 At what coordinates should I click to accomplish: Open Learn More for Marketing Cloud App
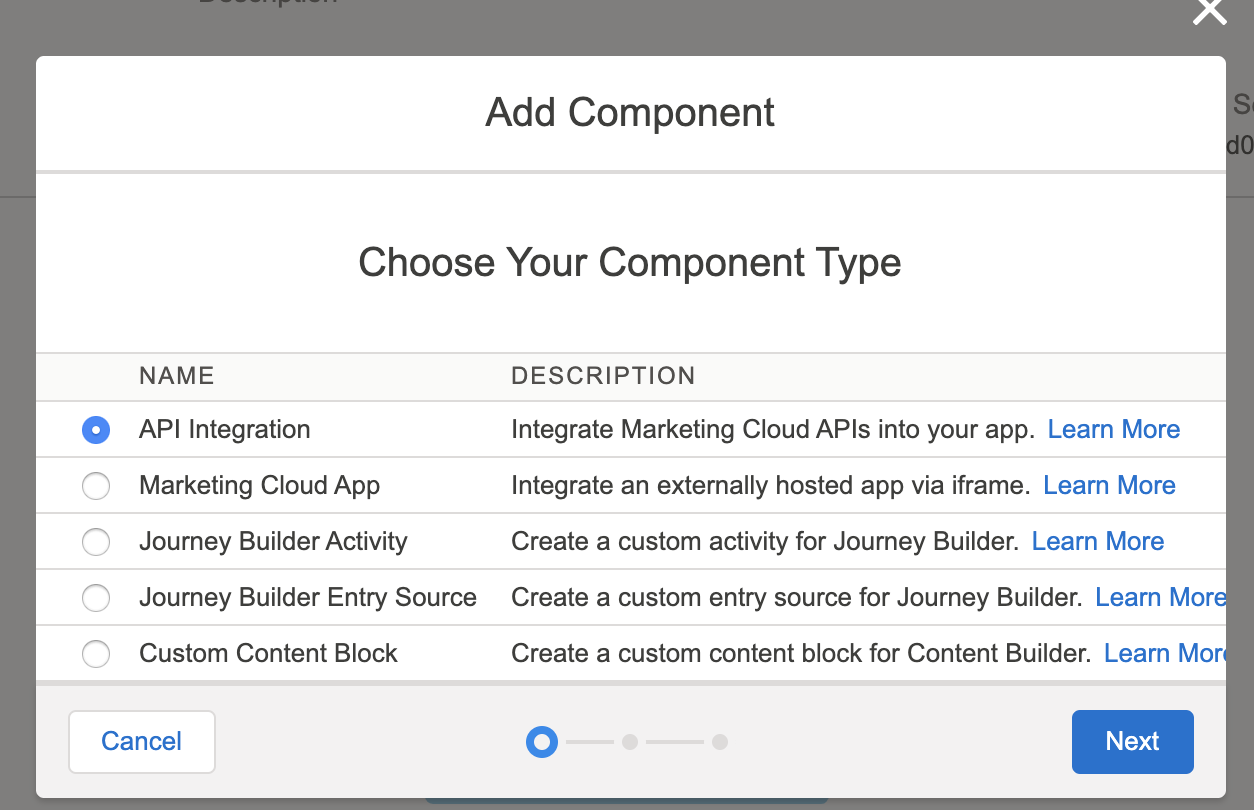click(1109, 485)
